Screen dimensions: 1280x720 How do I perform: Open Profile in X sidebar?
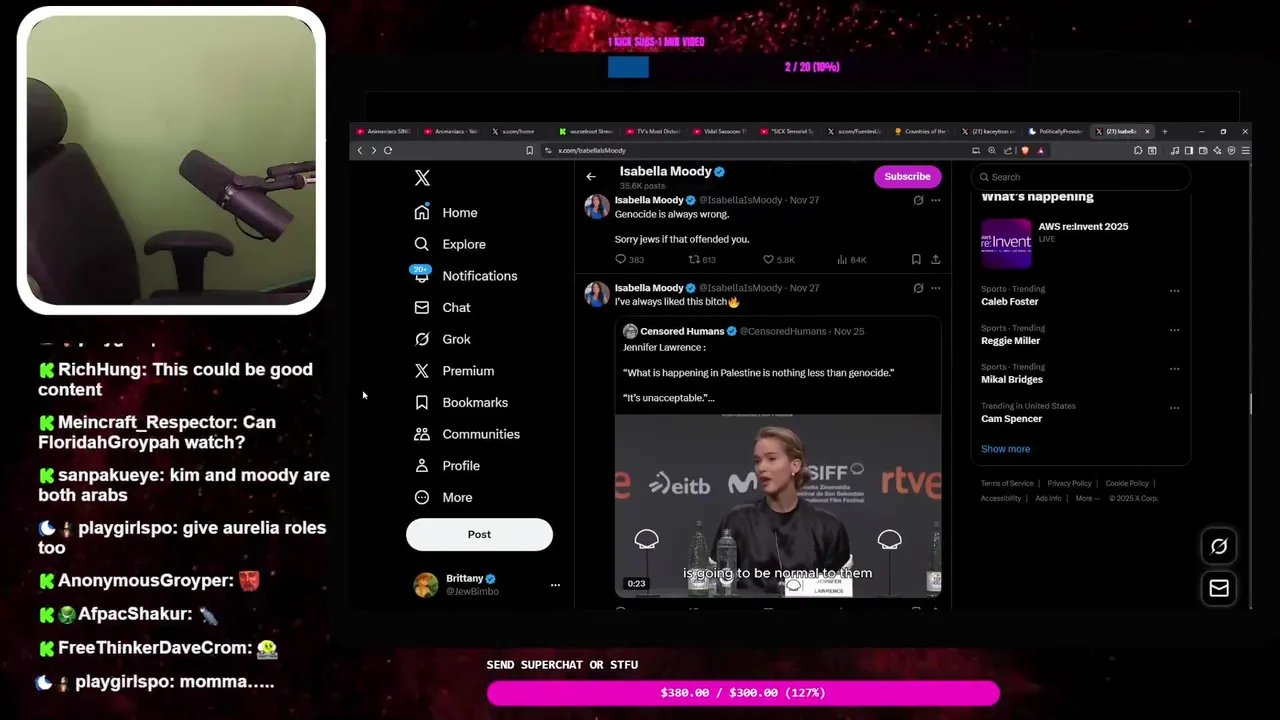(447, 466)
